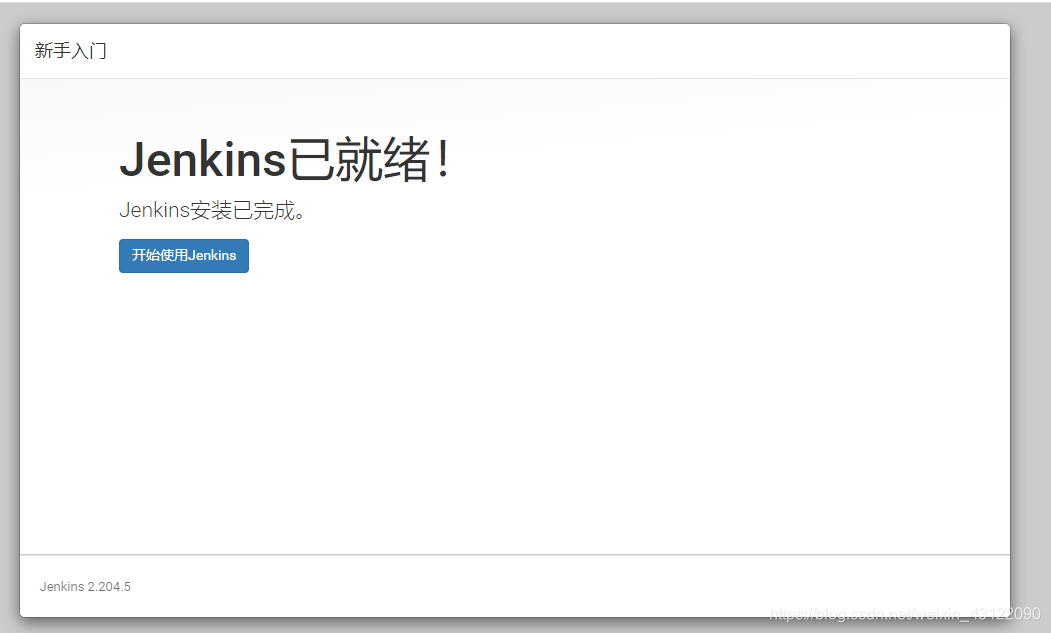
Task: Click the Jenkins安装已完成。 subtitle text
Action: [x=212, y=211]
